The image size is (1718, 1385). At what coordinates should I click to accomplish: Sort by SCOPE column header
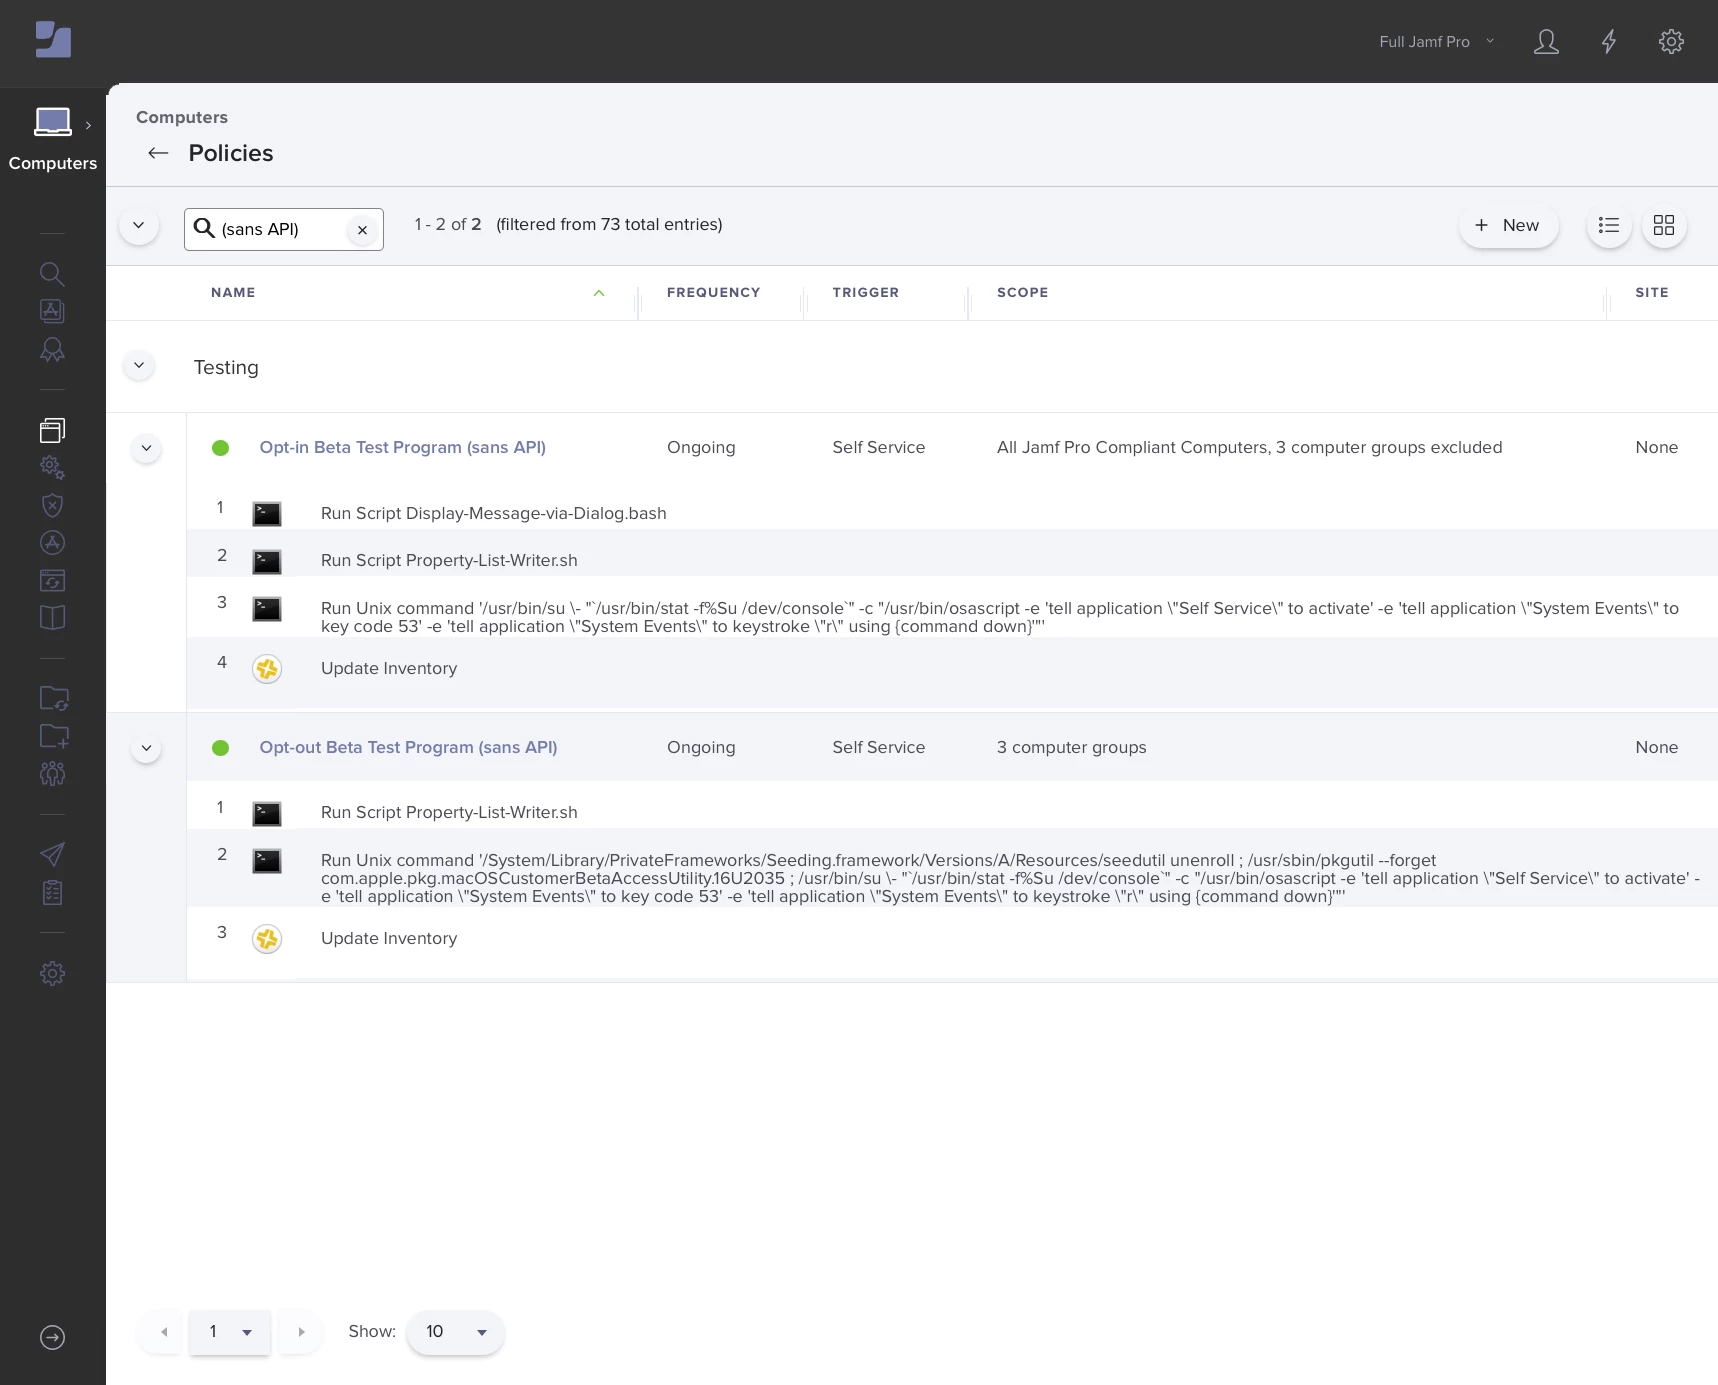[1022, 293]
